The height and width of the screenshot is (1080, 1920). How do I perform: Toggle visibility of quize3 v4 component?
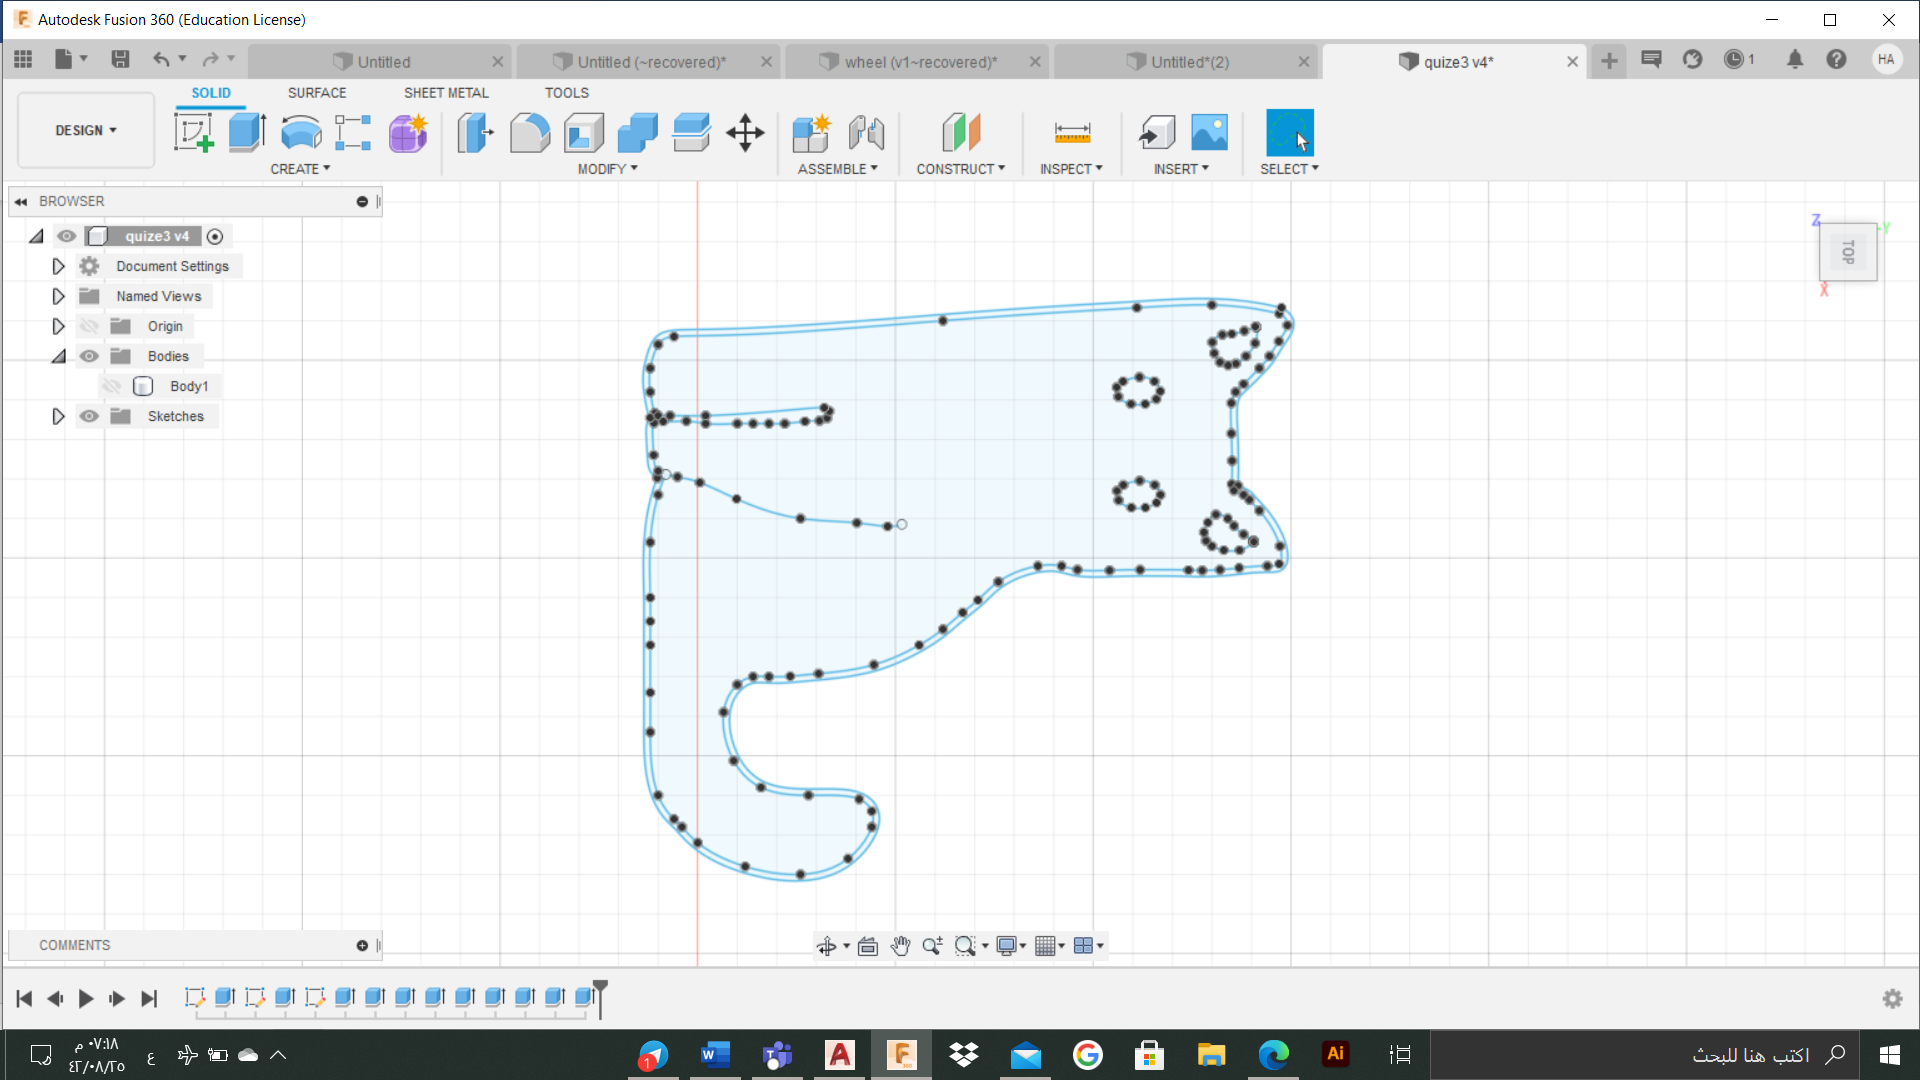tap(66, 236)
